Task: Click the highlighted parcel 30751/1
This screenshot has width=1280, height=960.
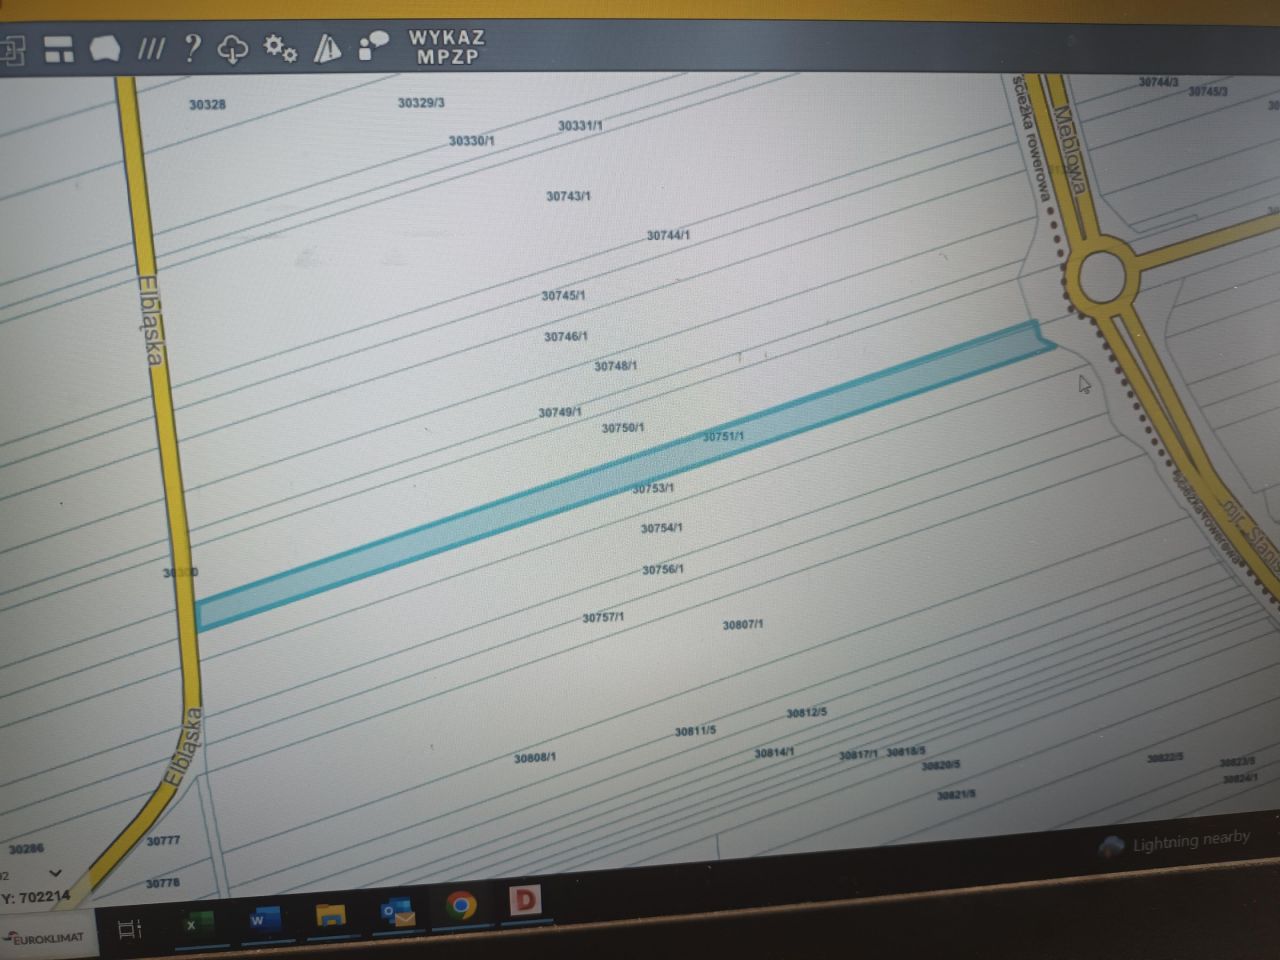Action: [723, 437]
